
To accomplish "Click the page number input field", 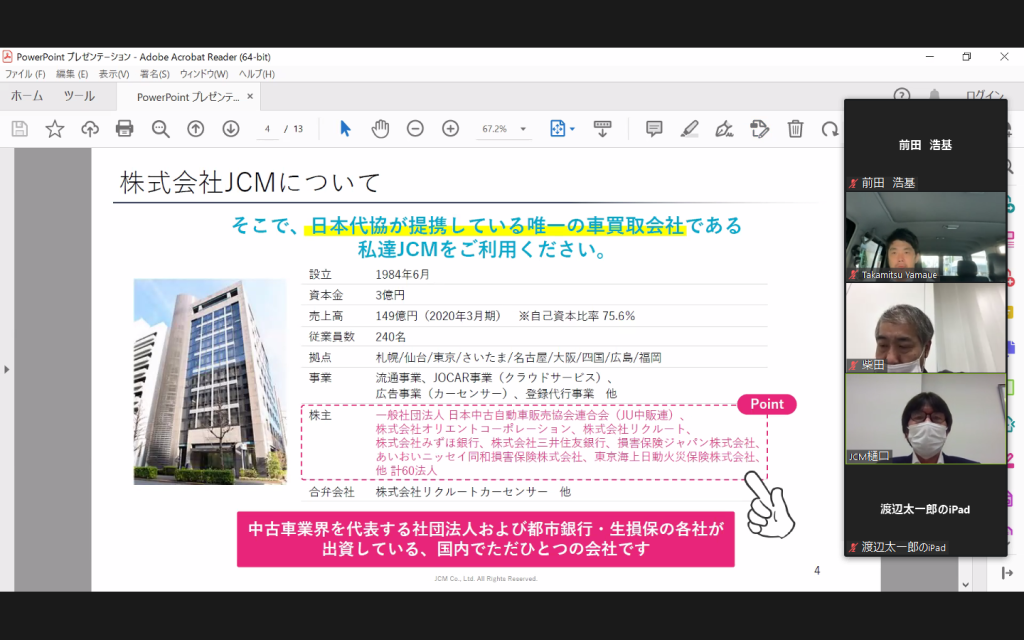I will pos(267,129).
